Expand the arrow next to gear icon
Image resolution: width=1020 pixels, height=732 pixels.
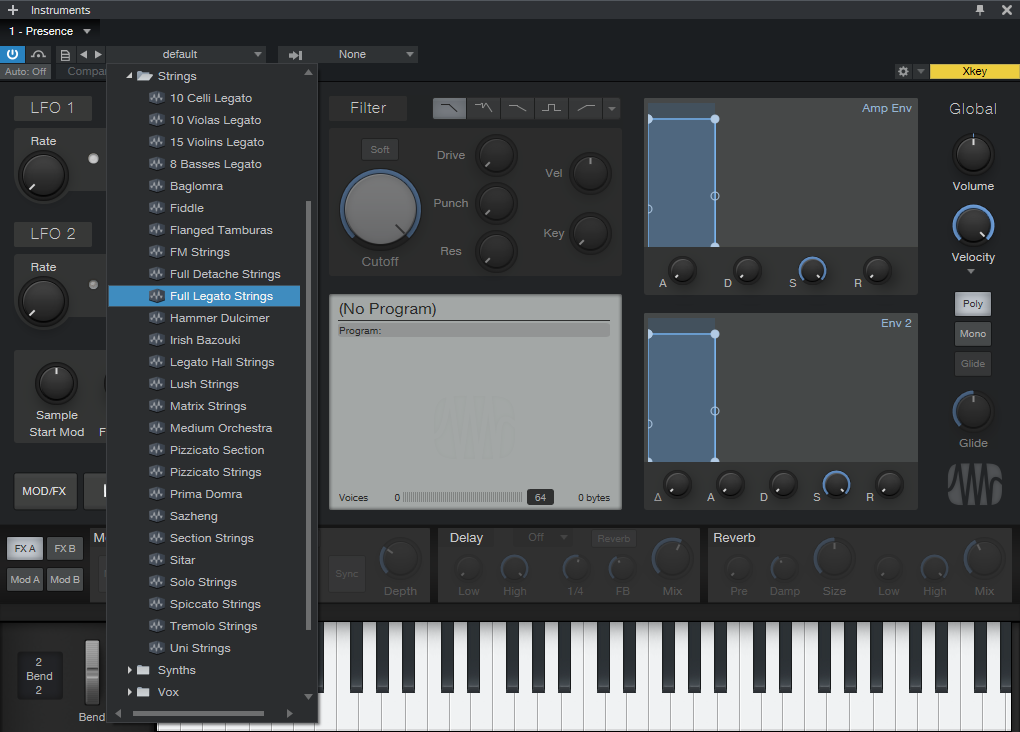tap(920, 72)
